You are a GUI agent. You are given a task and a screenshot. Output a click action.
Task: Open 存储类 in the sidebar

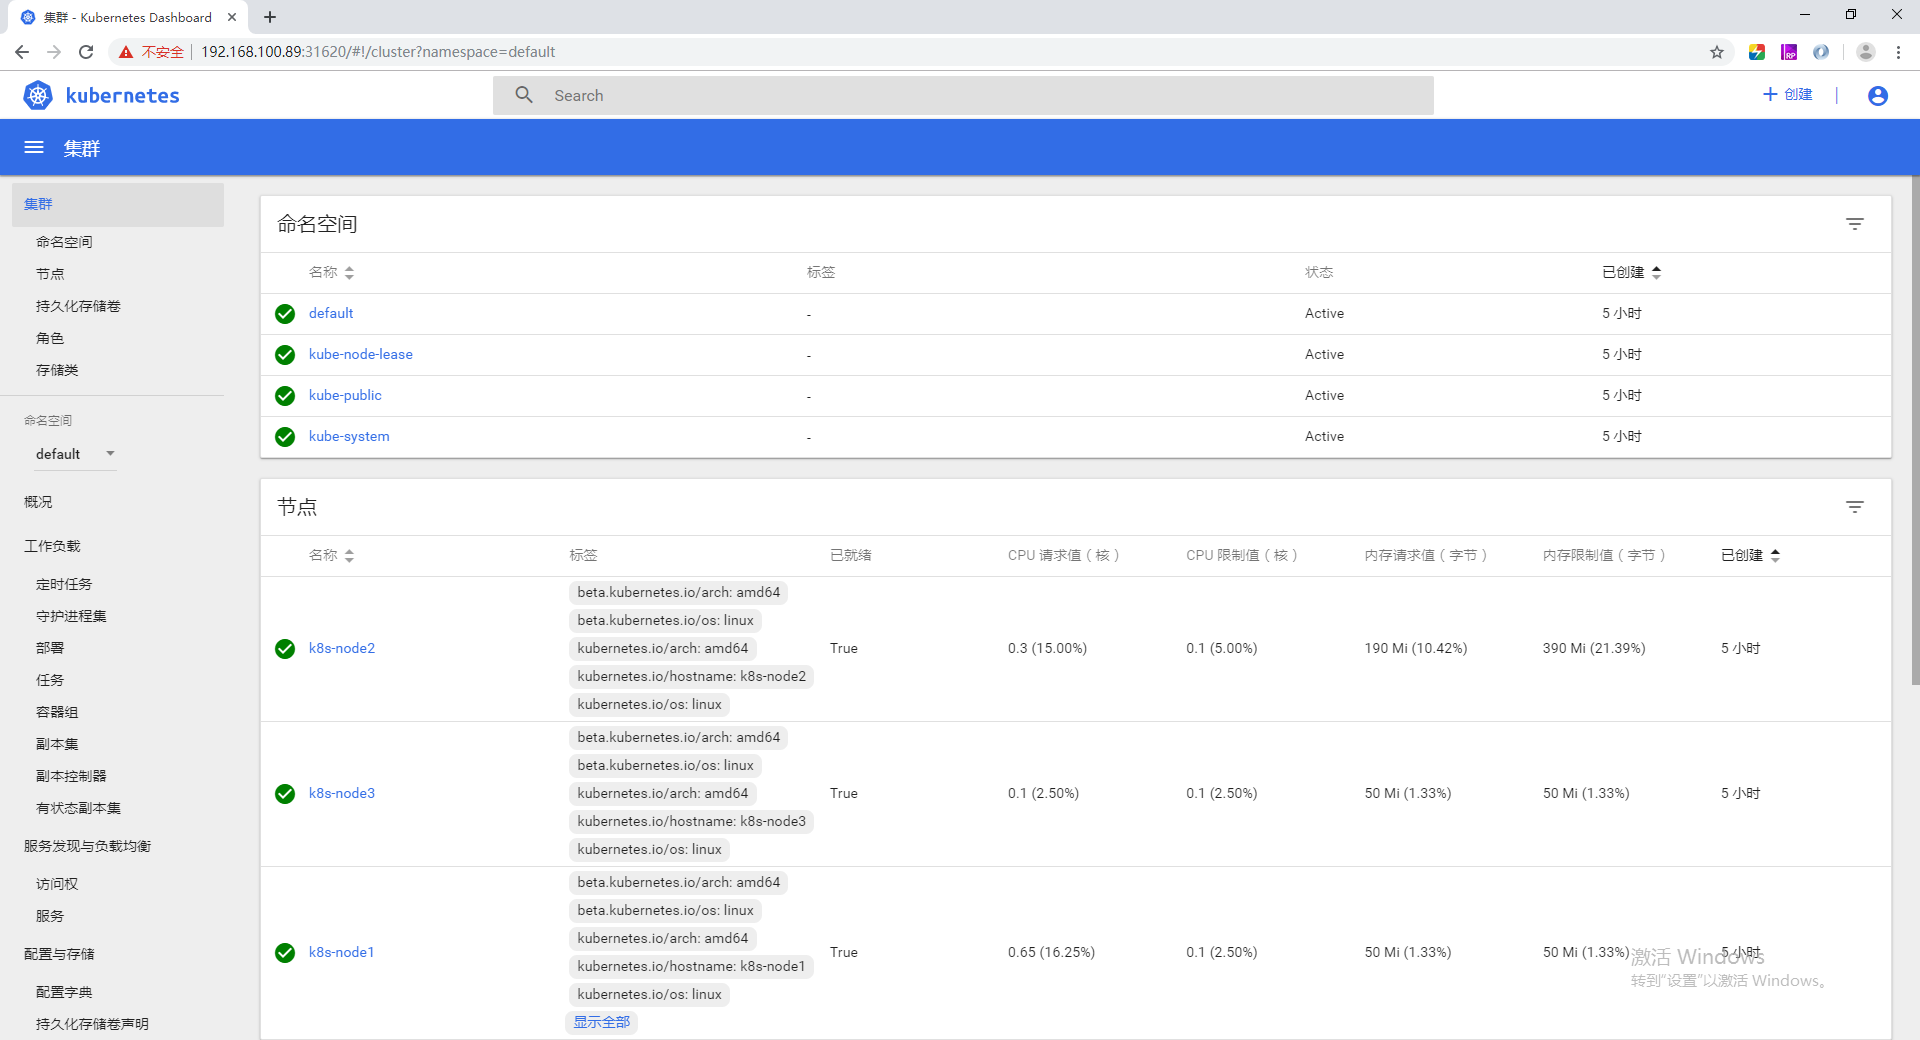click(57, 370)
